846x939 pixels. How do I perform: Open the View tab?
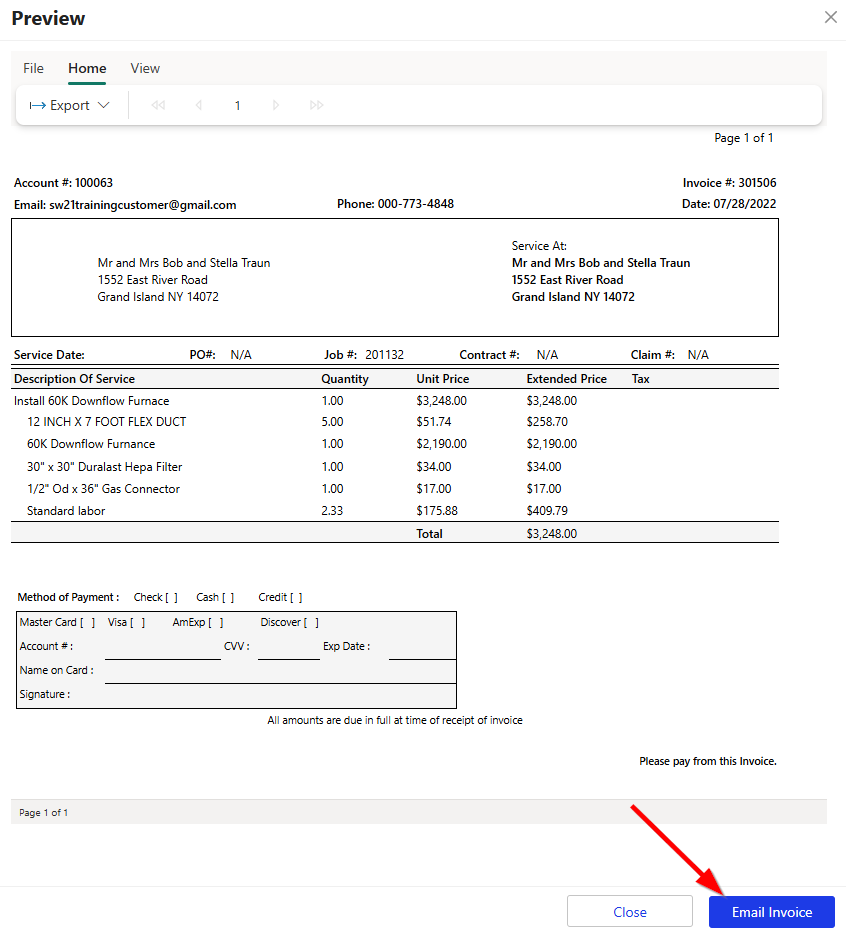coord(145,68)
